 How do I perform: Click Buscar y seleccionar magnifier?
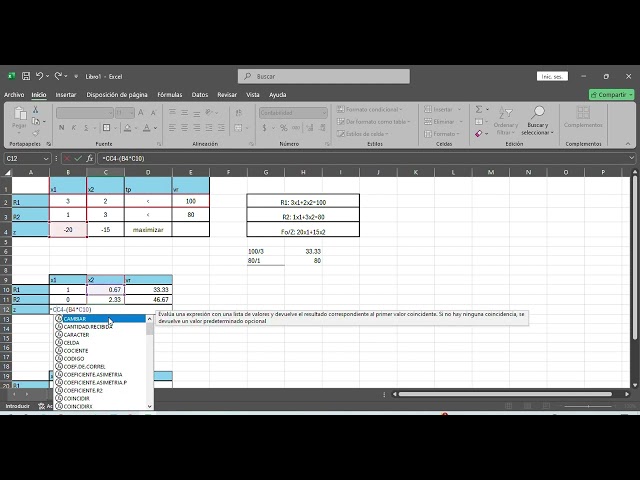click(x=537, y=121)
